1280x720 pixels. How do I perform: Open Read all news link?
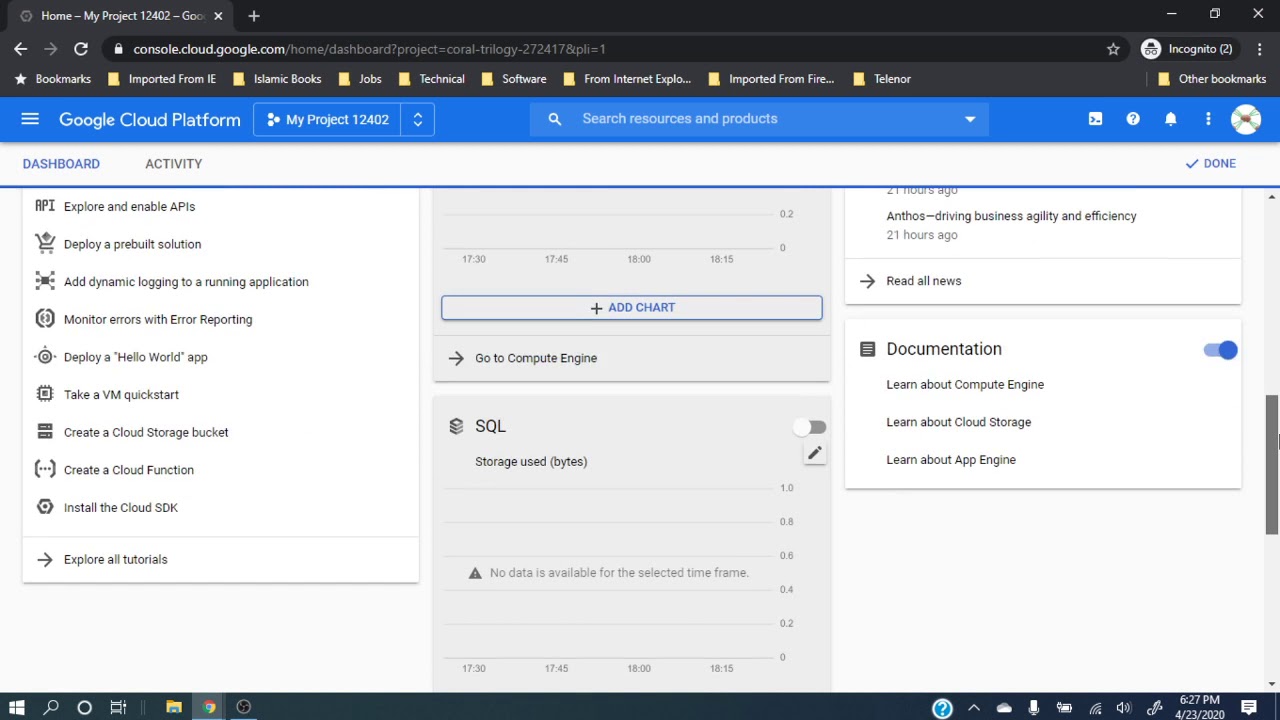pyautogui.click(x=924, y=281)
